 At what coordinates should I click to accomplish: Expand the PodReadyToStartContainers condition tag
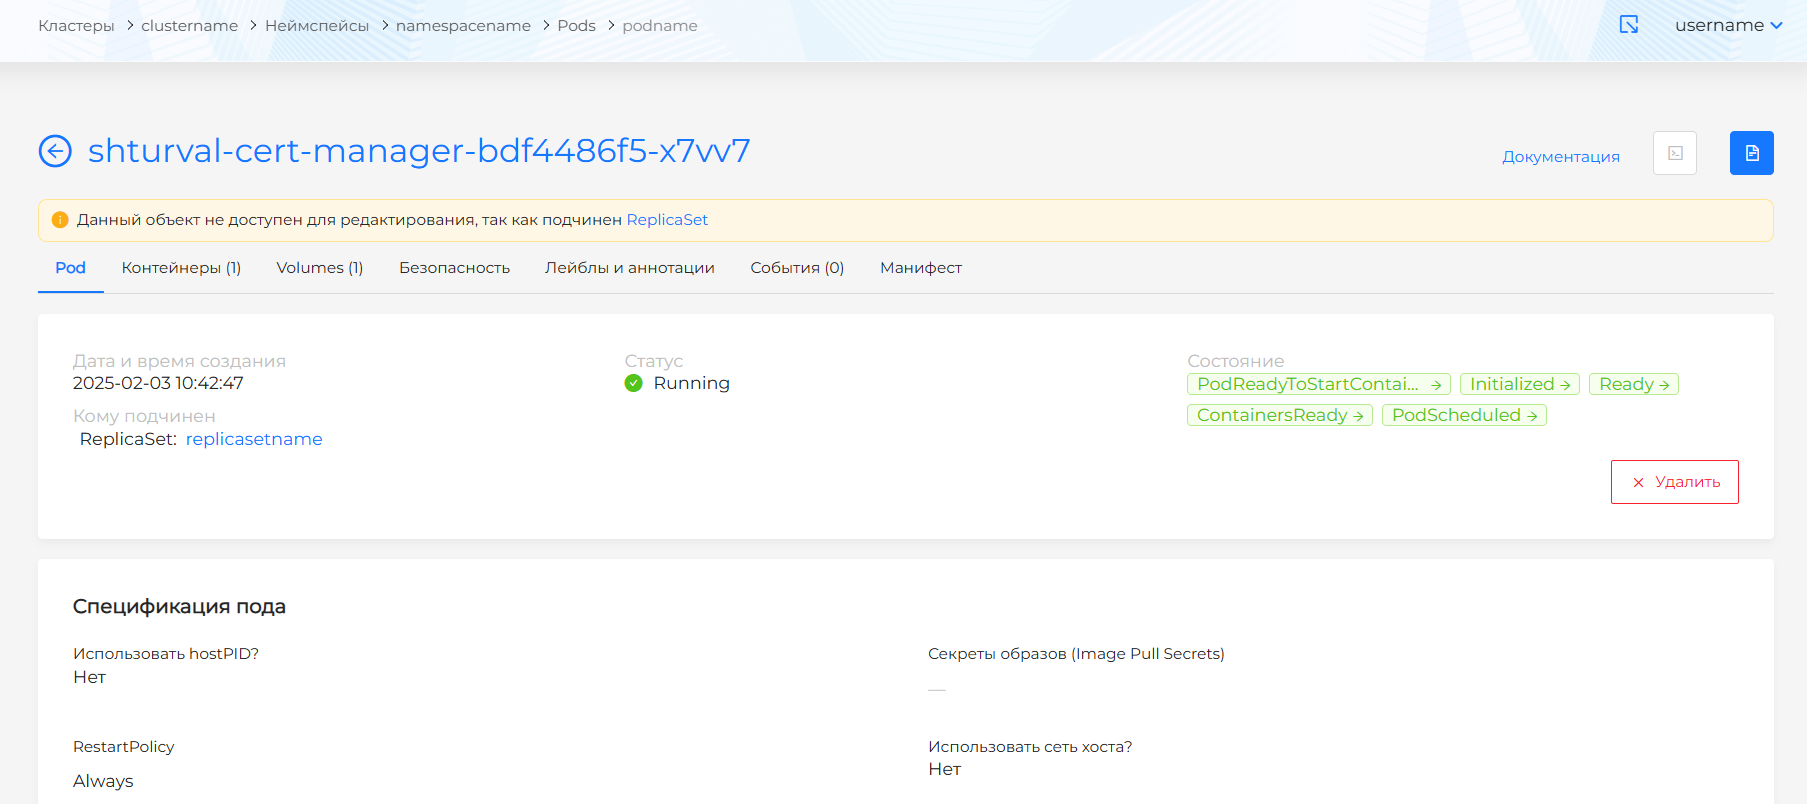(x=1317, y=384)
